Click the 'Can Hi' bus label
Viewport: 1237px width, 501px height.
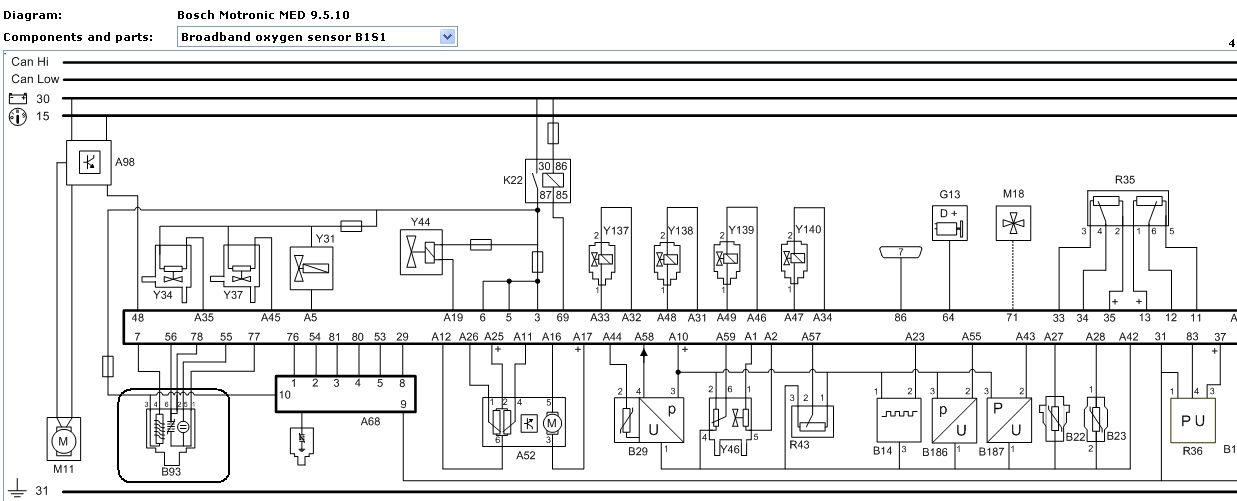[x=31, y=61]
